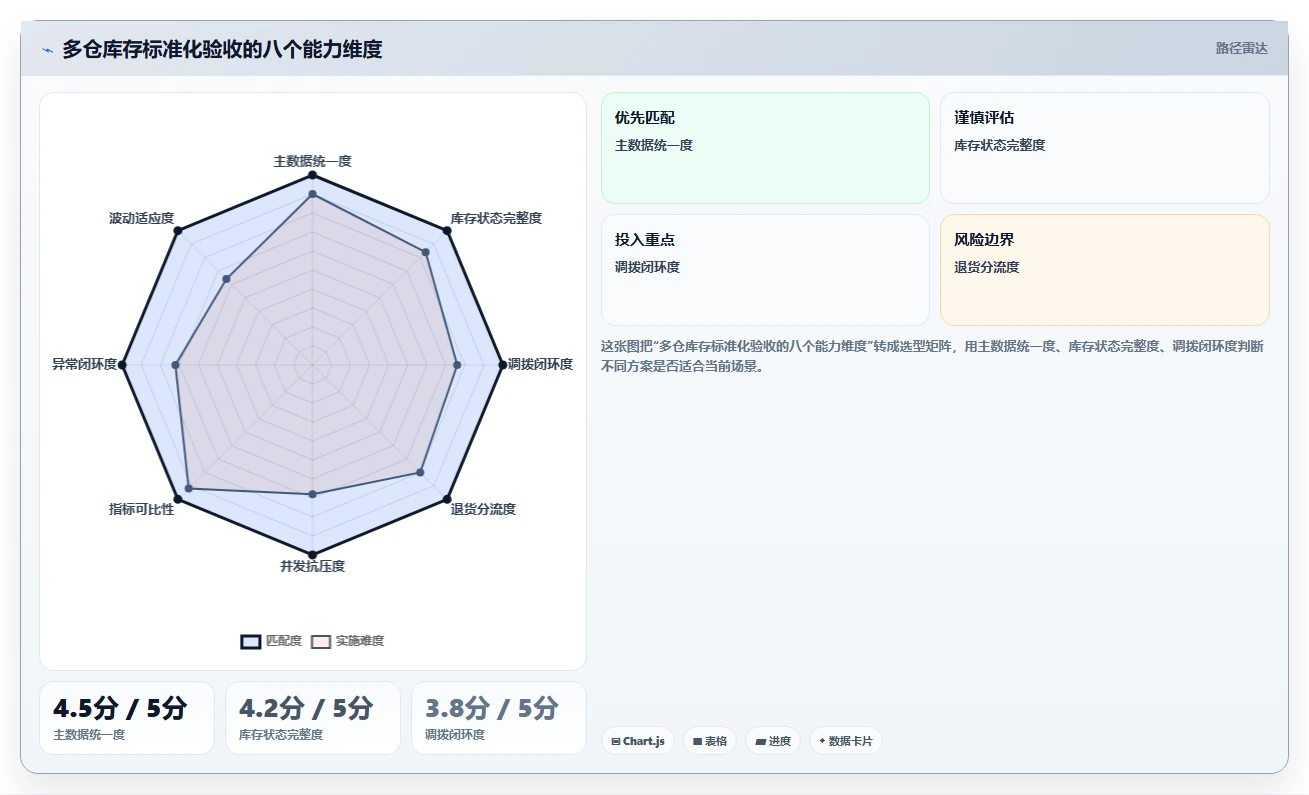Click the 3.8分 / 5分 score card
The height and width of the screenshot is (795, 1309).
pyautogui.click(x=499, y=718)
